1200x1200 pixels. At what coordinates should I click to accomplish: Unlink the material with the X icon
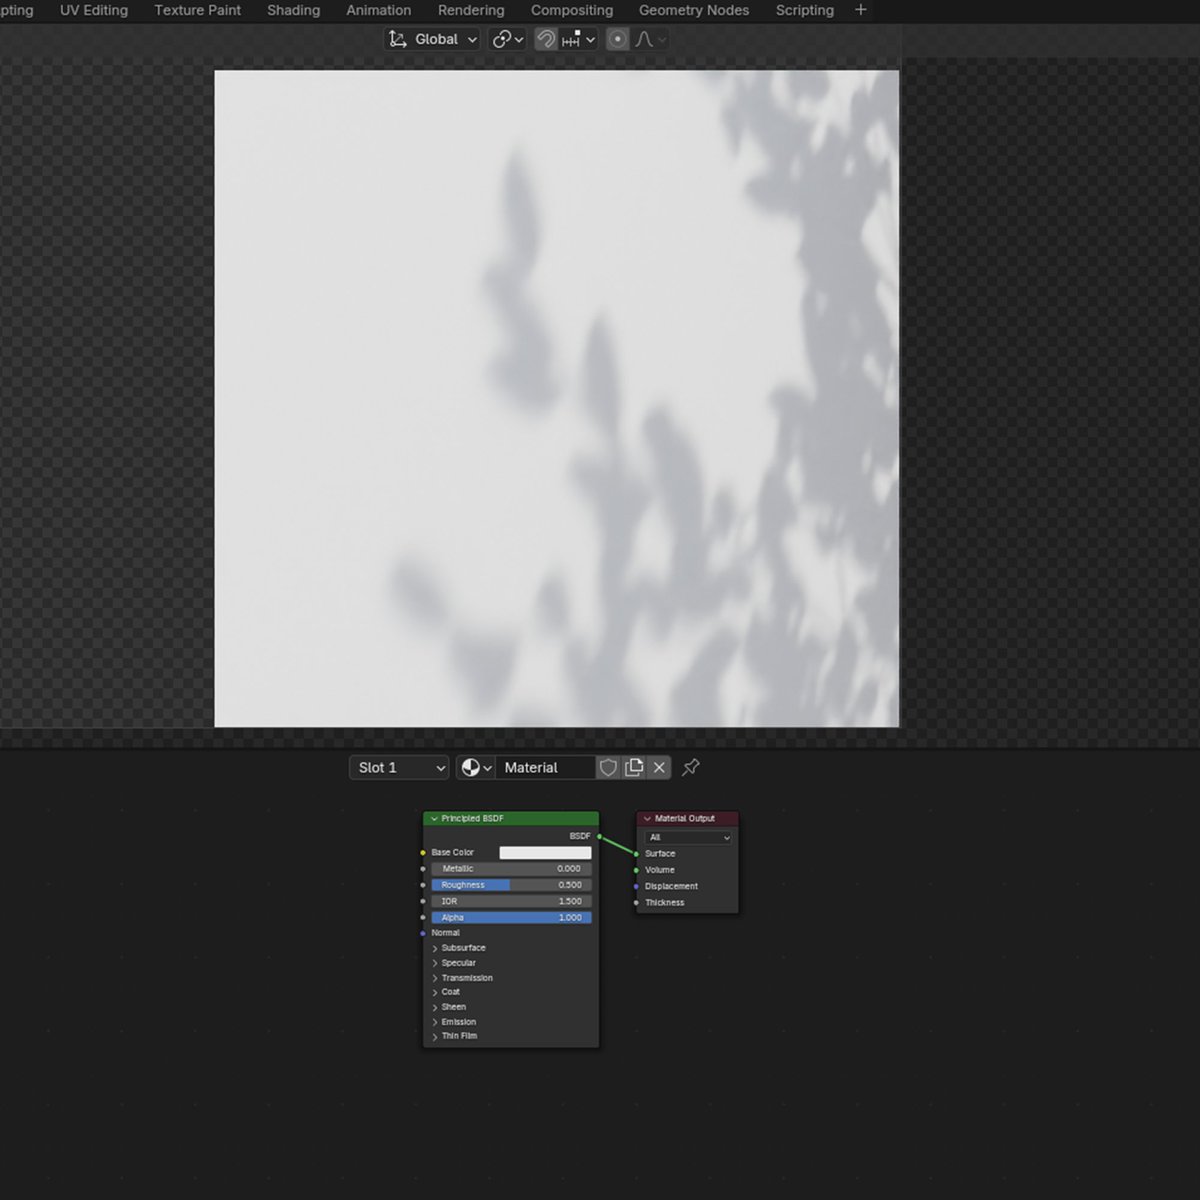(658, 767)
